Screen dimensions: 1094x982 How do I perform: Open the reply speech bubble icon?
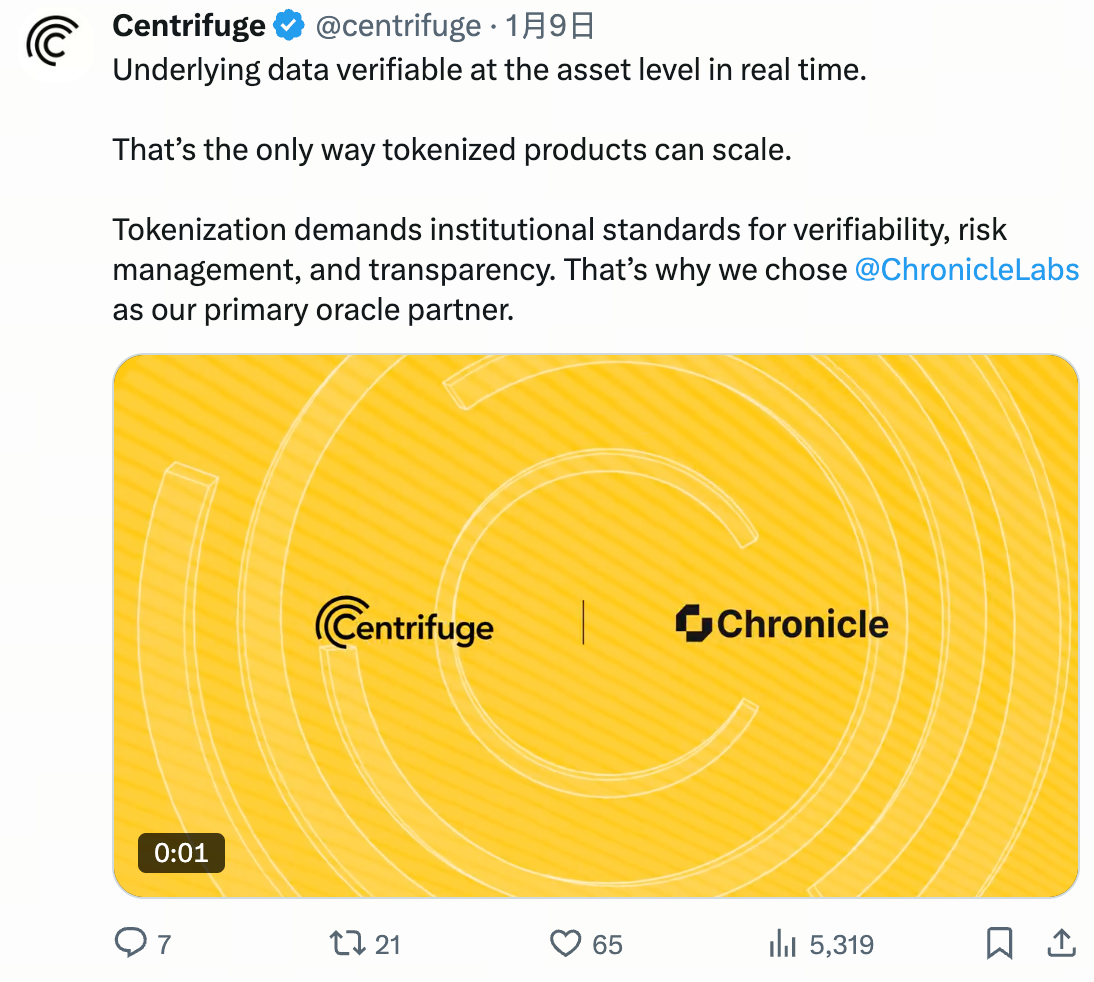131,943
